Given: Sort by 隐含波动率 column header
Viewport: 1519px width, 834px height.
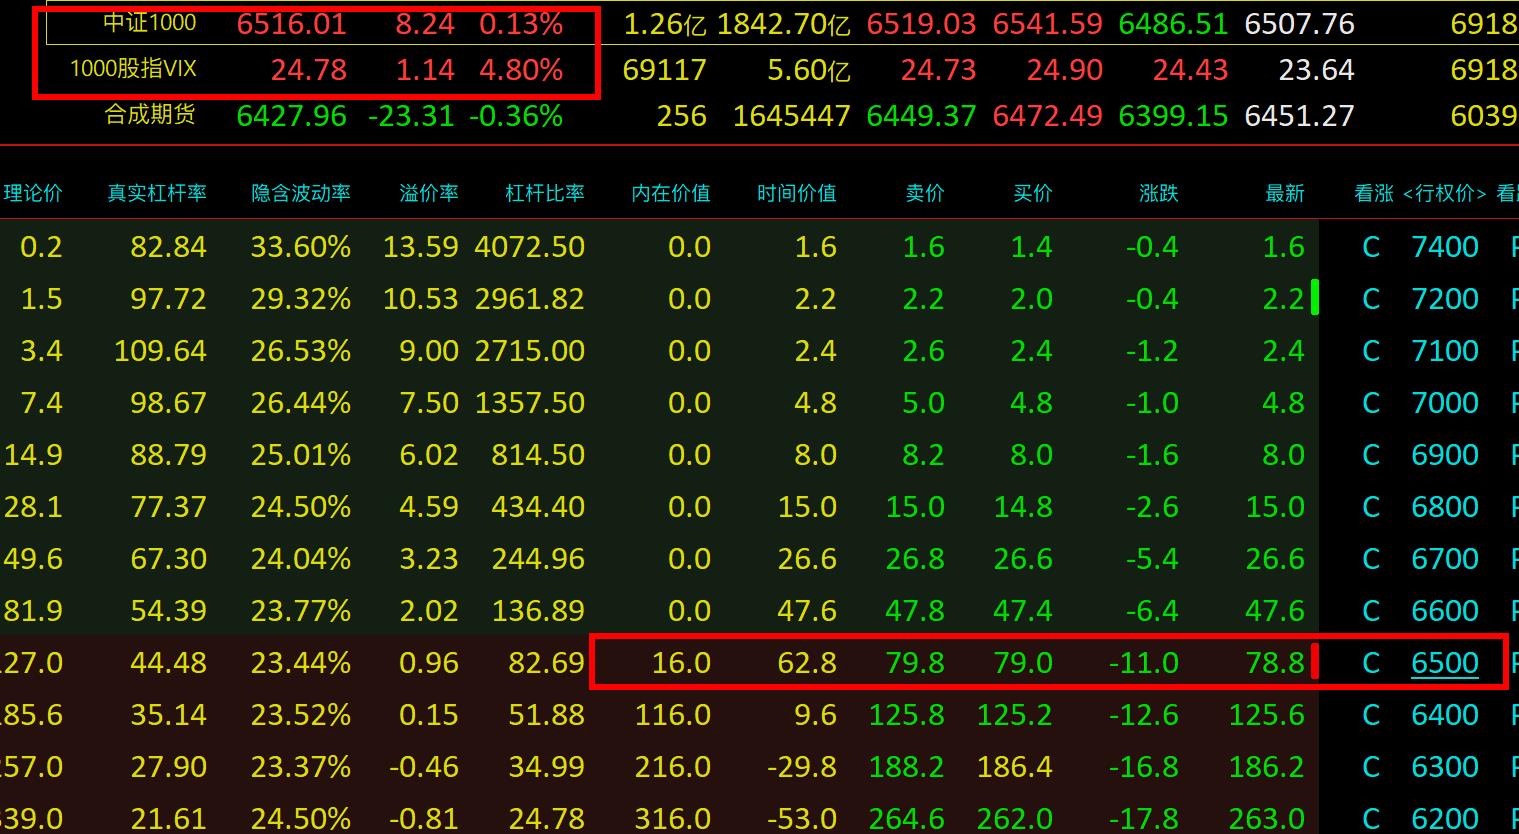Looking at the screenshot, I should (300, 193).
